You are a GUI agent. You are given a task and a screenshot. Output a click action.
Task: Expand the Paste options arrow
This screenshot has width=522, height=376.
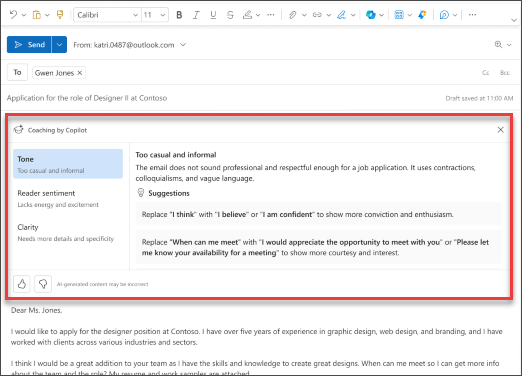coord(47,15)
